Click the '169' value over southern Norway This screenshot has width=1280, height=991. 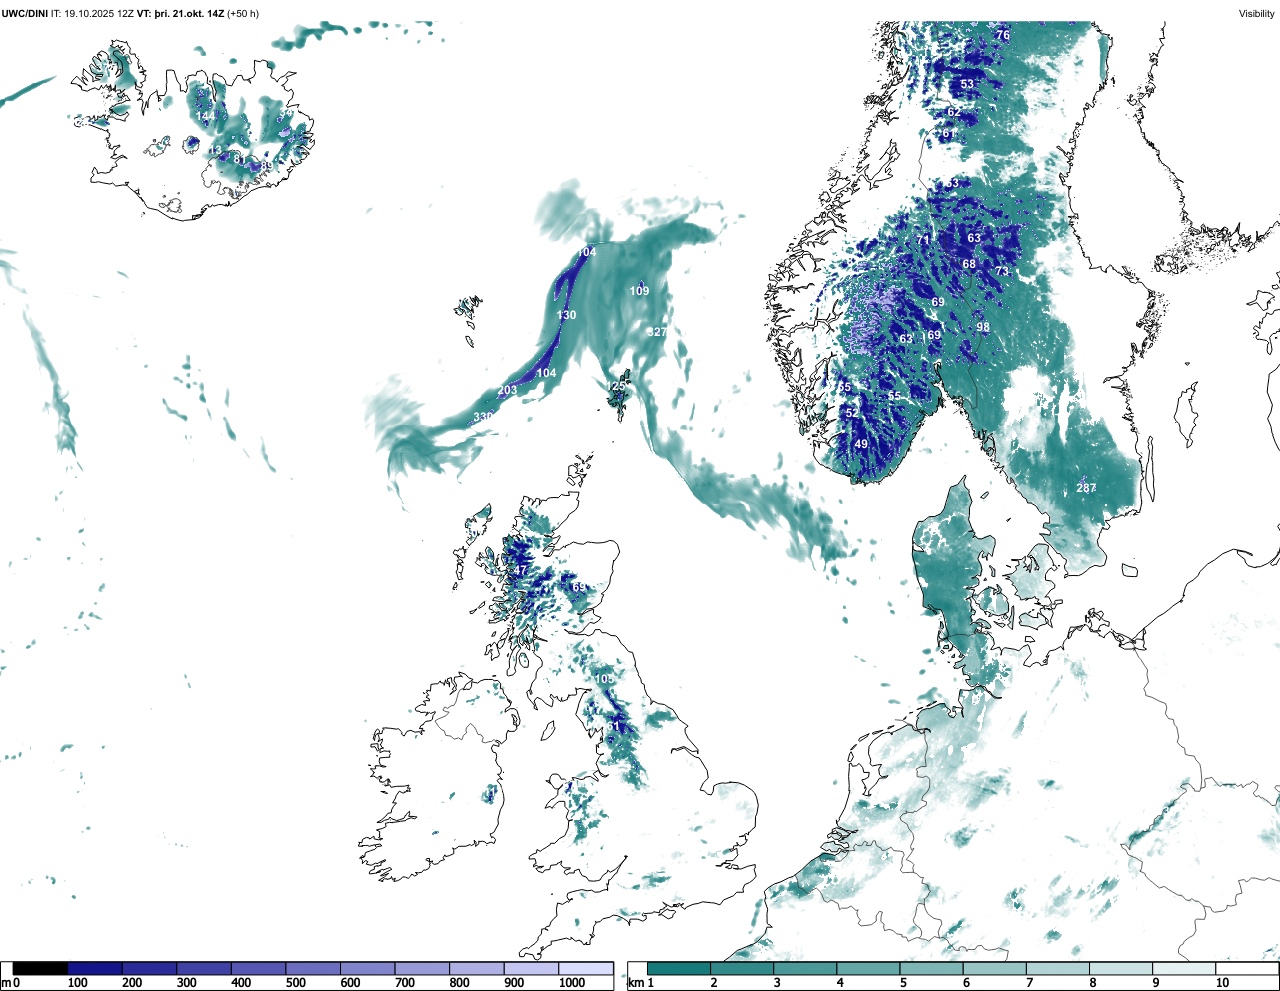click(931, 335)
